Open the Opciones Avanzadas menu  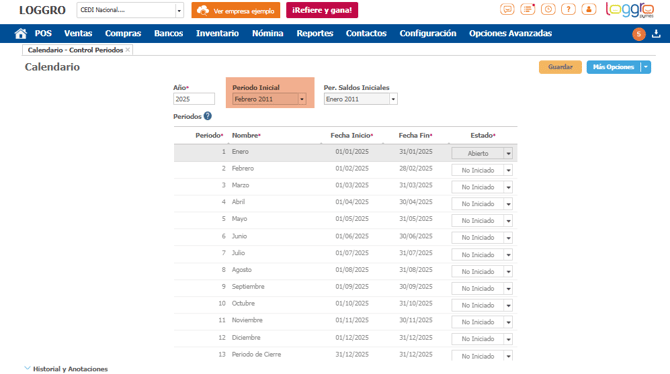(x=511, y=33)
